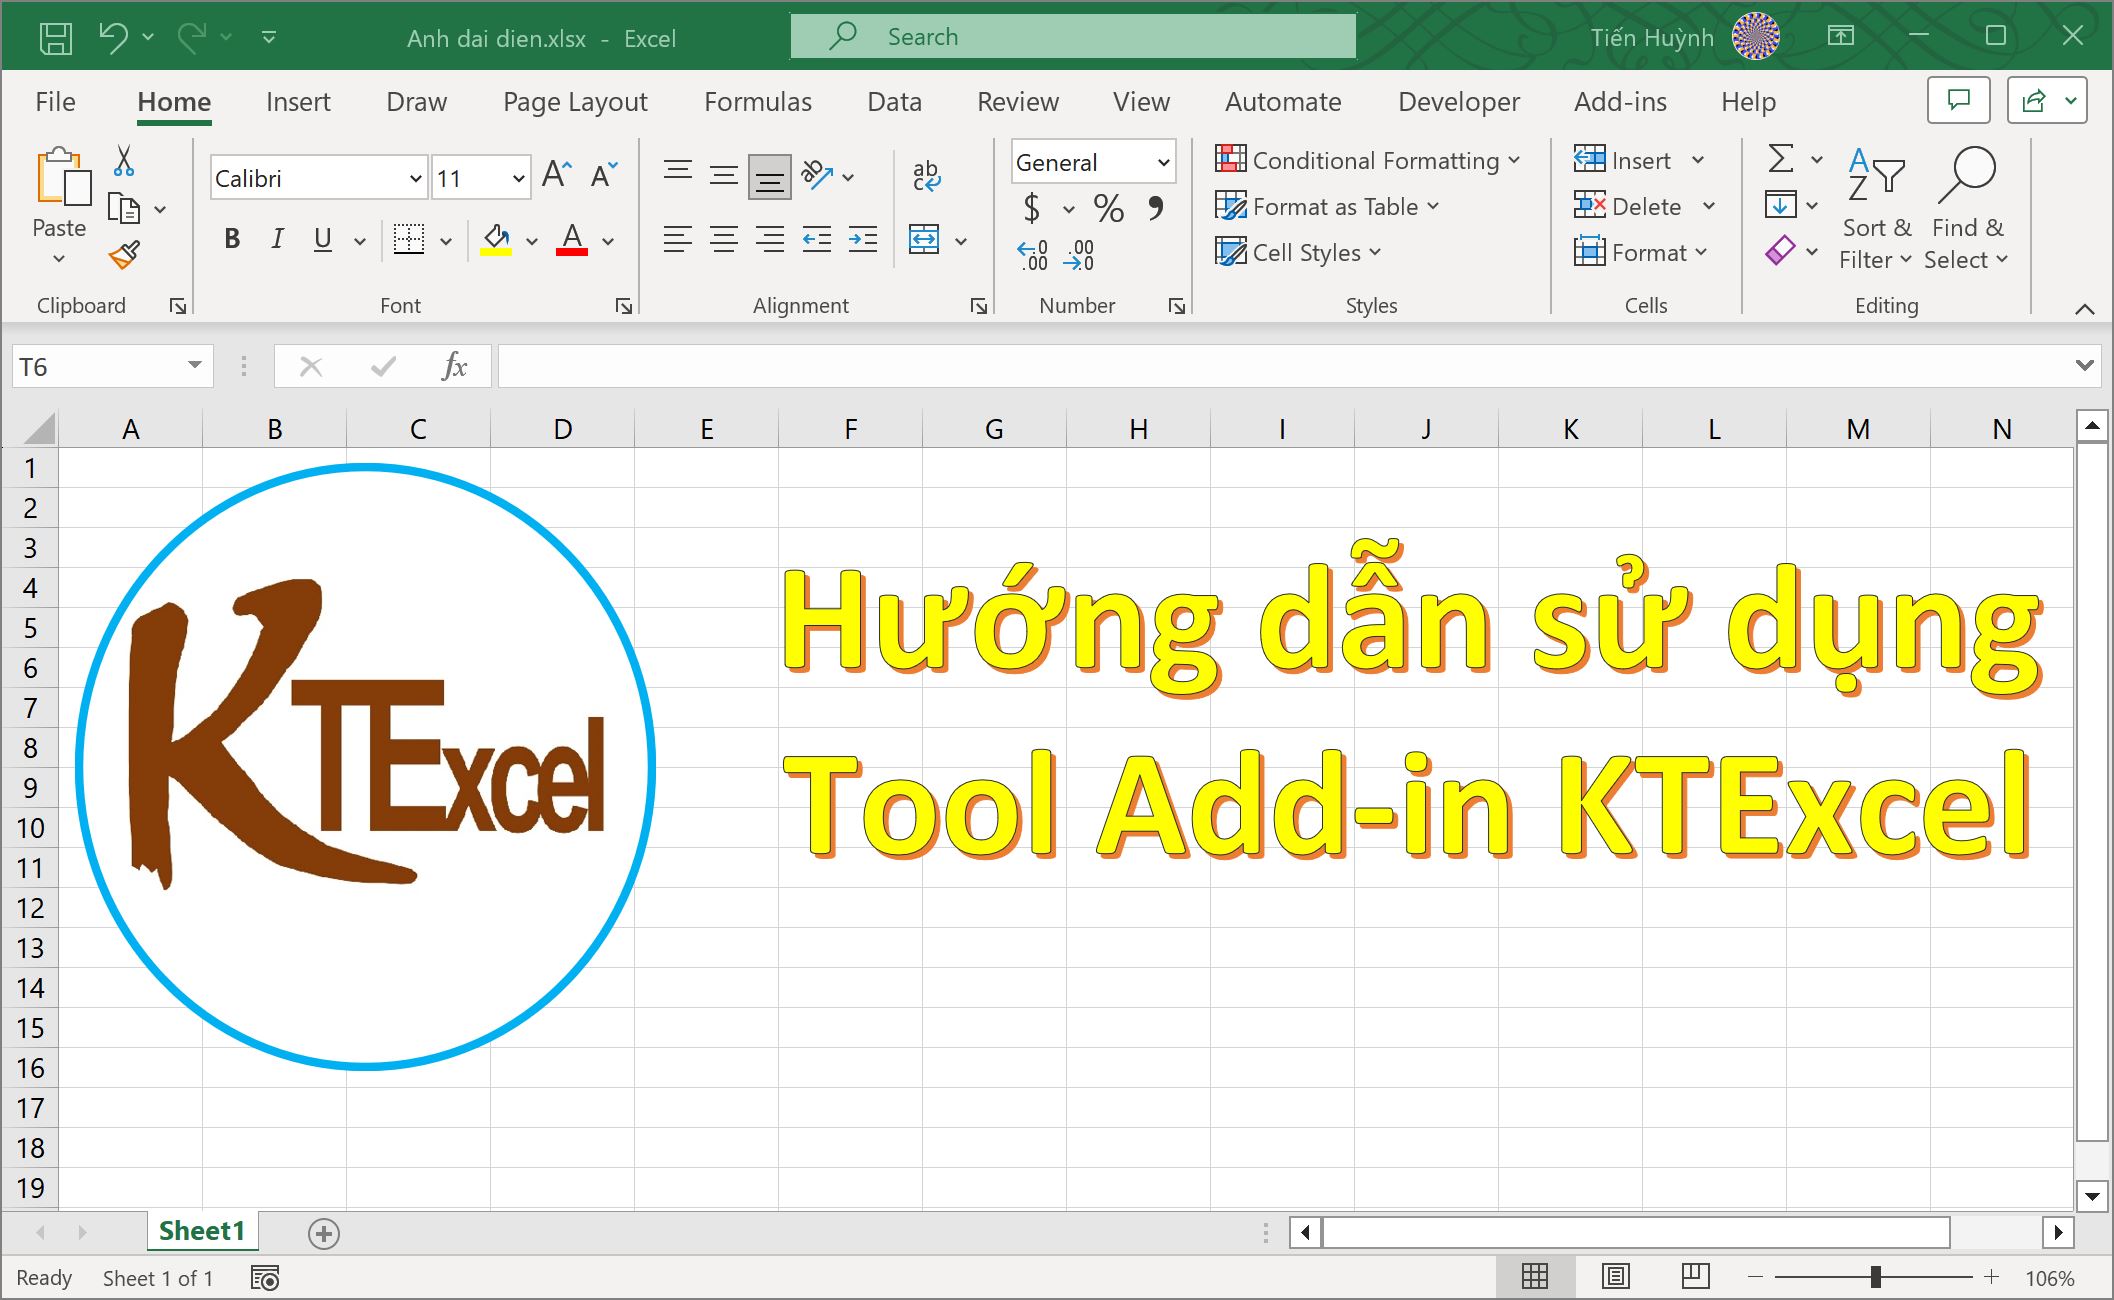This screenshot has width=2114, height=1300.
Task: Apply the yellow Fill Color bucket
Action: click(496, 239)
